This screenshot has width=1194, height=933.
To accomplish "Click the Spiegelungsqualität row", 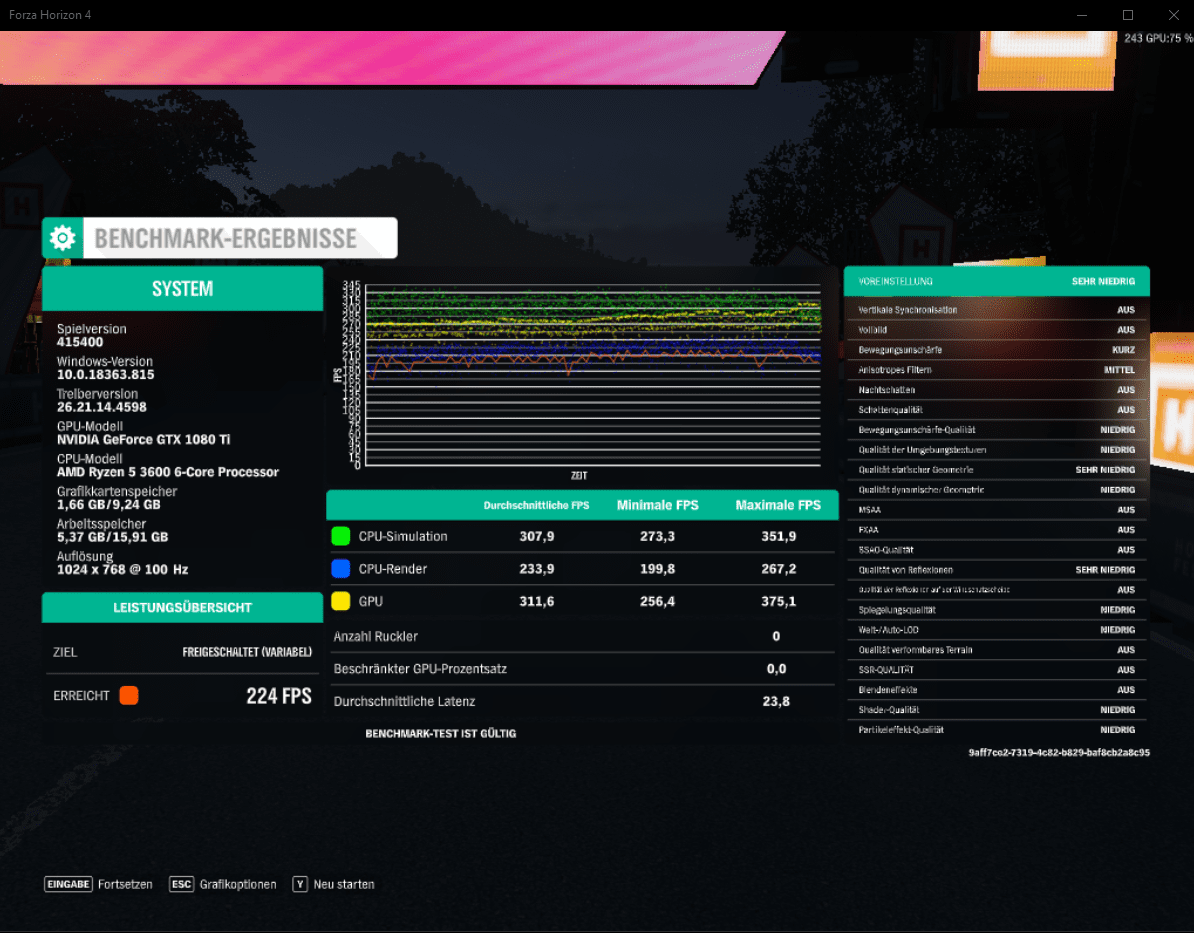I will click(997, 610).
